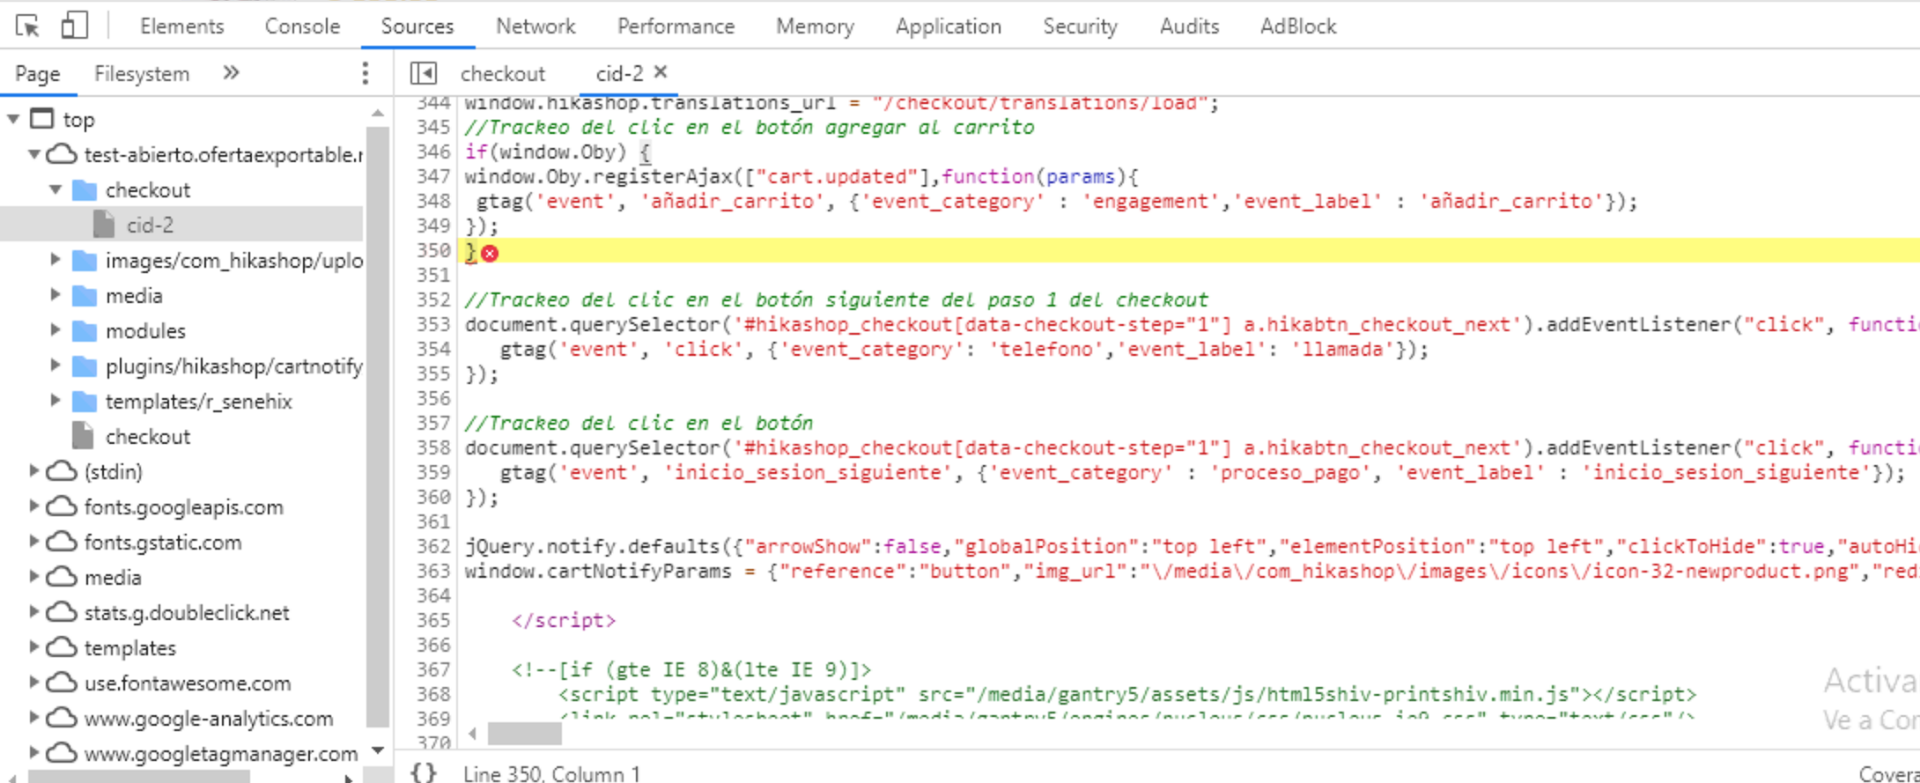This screenshot has width=1920, height=783.
Task: Switch to the Console tab
Action: [302, 26]
